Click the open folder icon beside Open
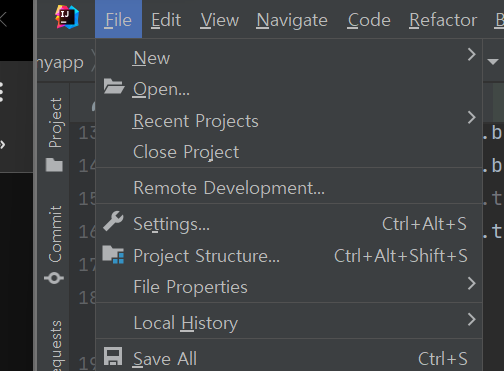 (x=114, y=87)
